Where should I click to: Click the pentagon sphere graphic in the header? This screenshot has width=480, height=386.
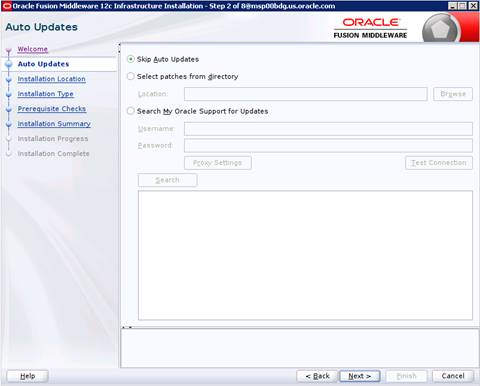(x=441, y=29)
